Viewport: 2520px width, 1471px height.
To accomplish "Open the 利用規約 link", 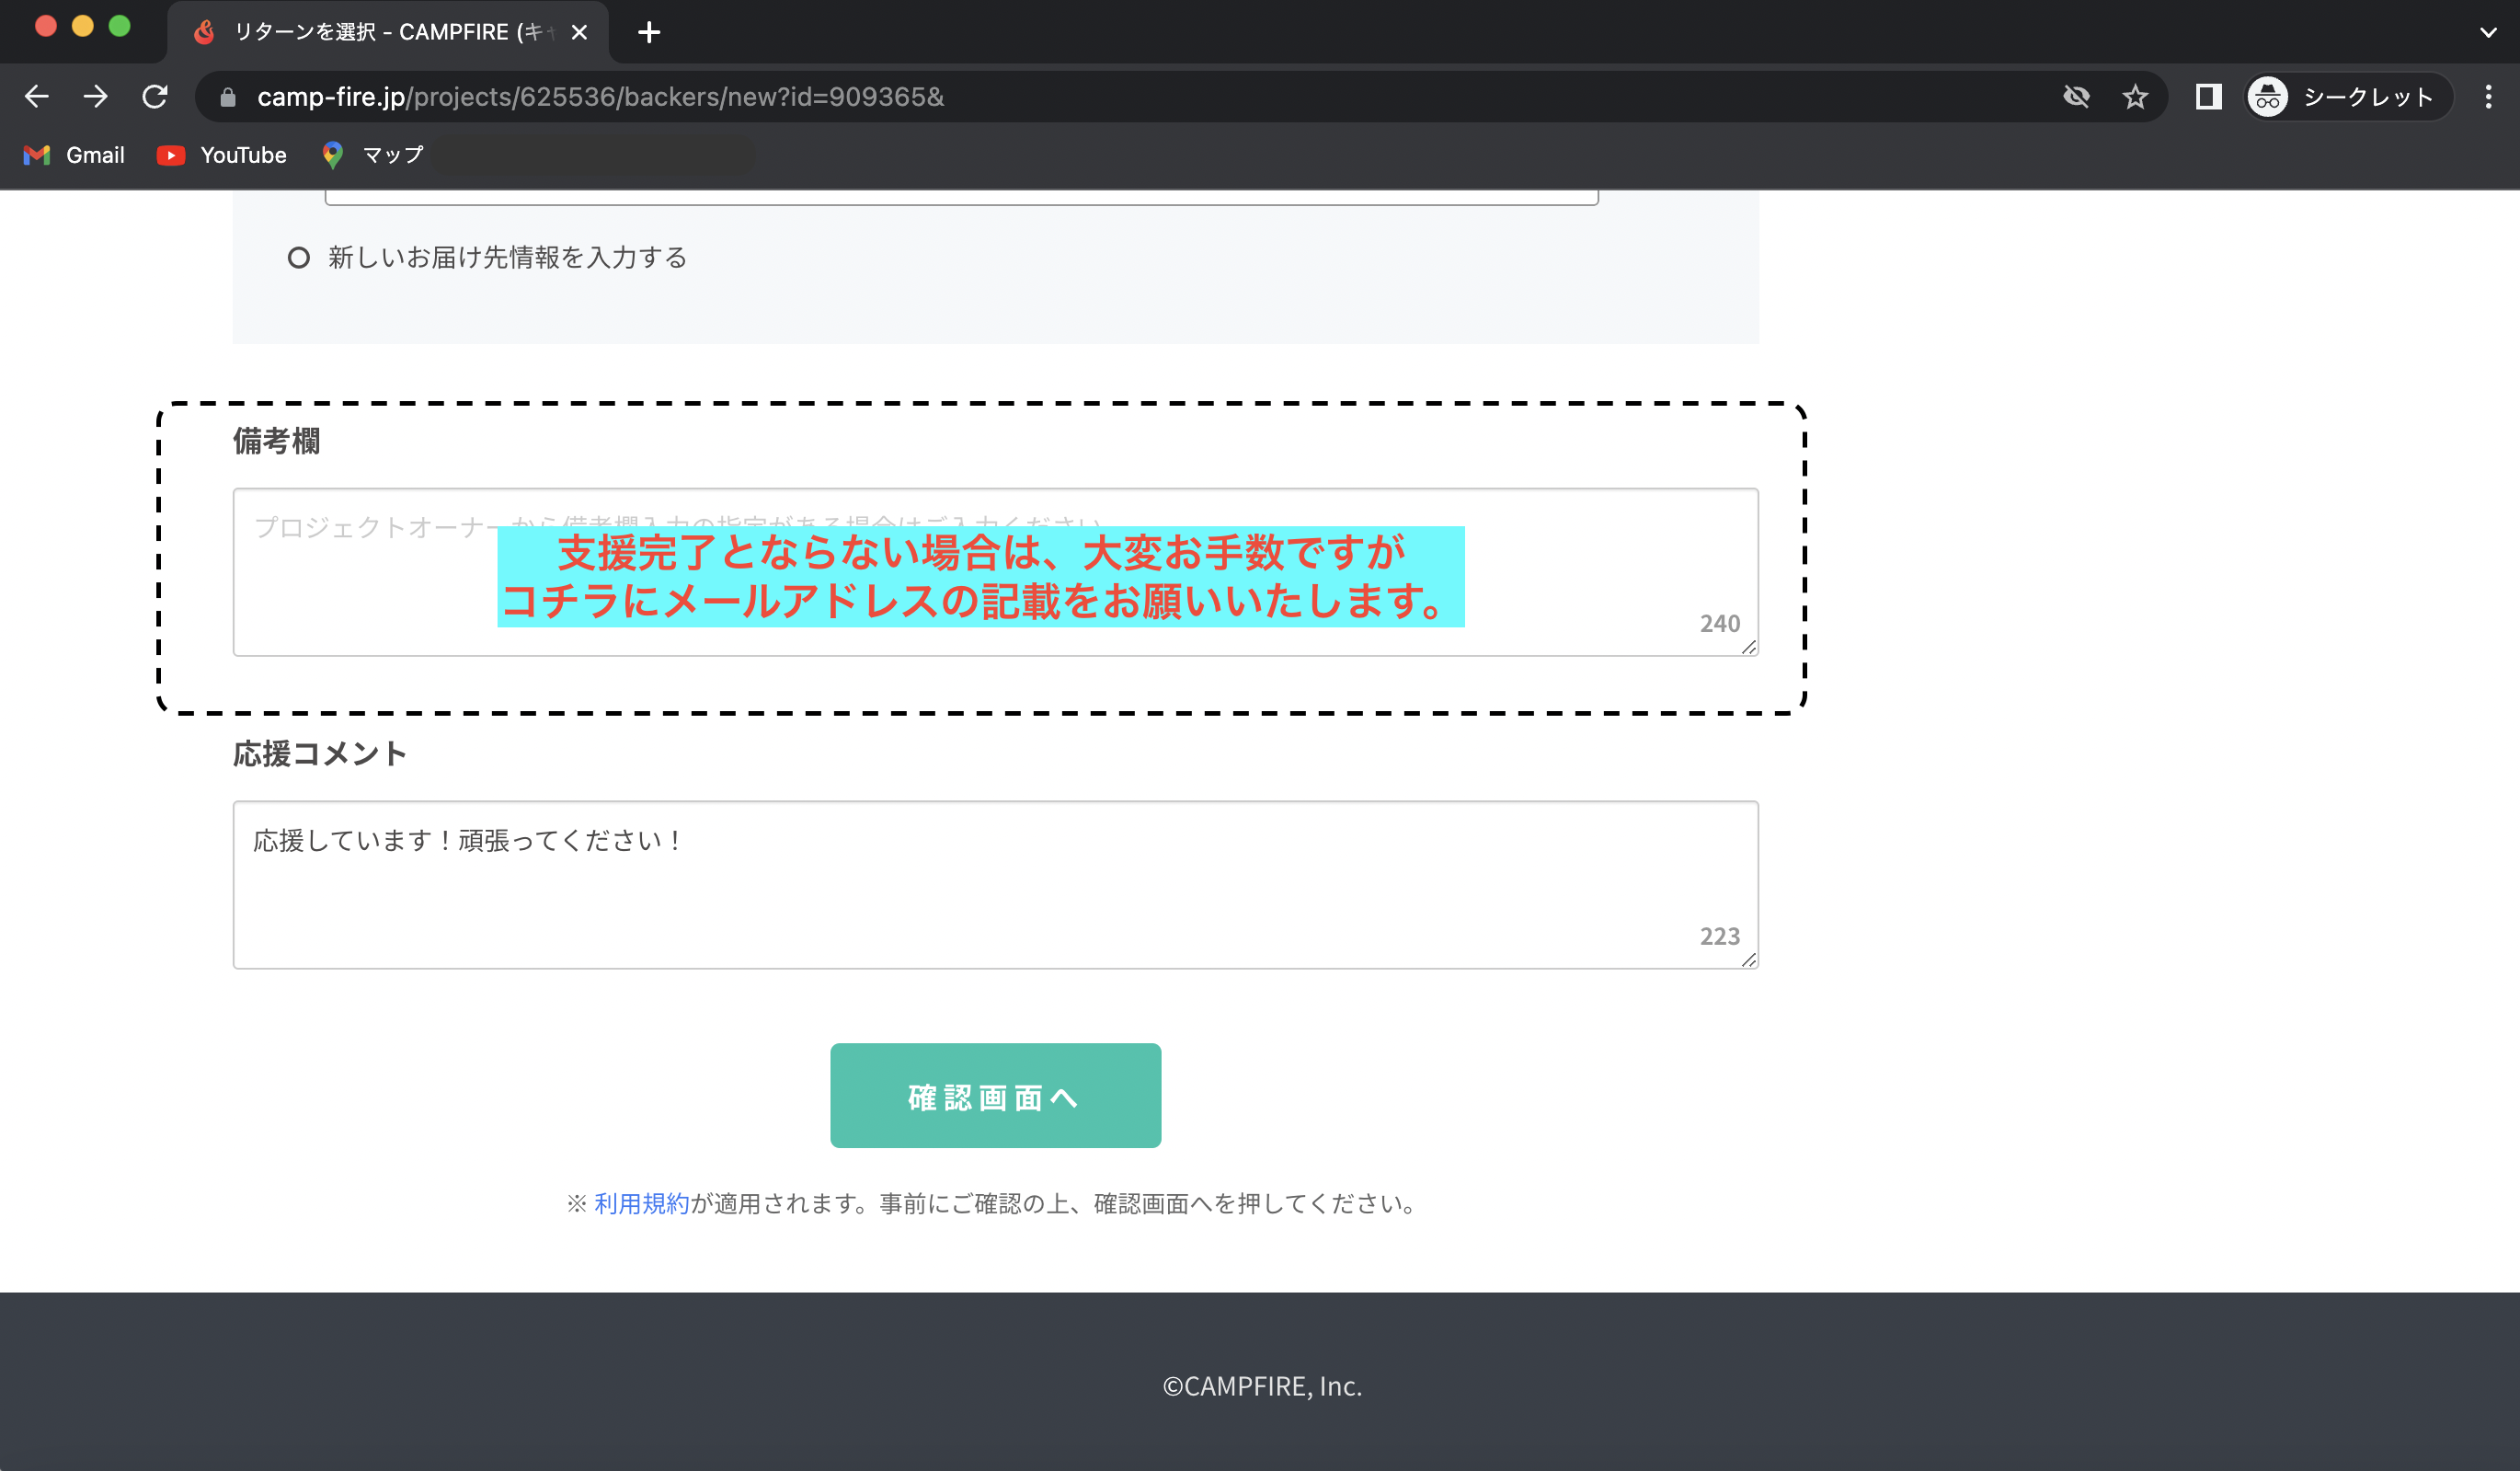I will tap(641, 1203).
